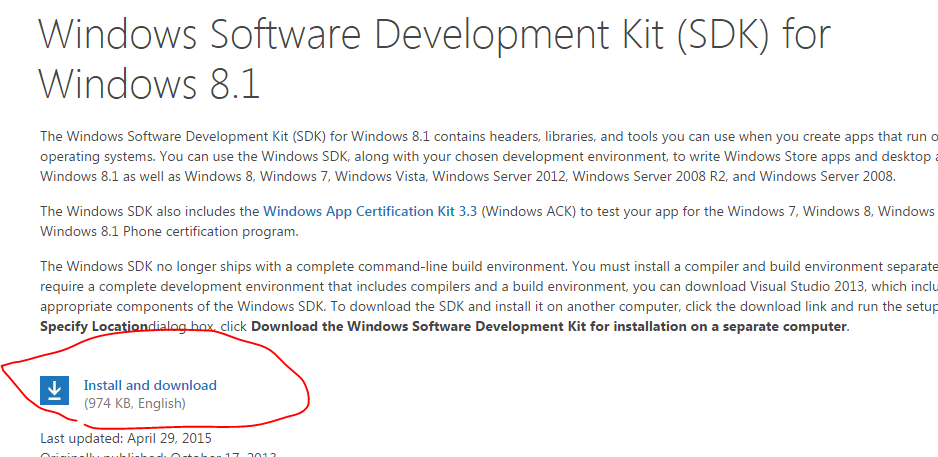Open Windows App Certification Kit 3.3 link

tap(370, 211)
